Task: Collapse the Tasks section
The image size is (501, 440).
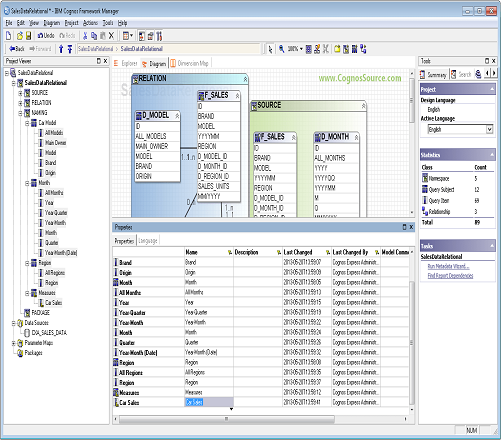Action: pos(492,246)
